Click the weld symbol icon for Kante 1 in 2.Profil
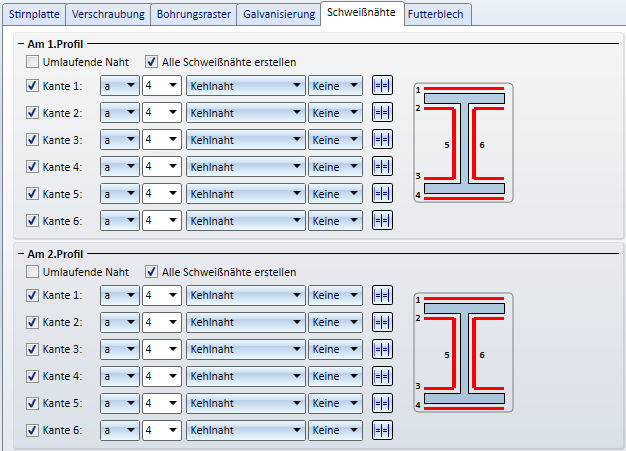The width and height of the screenshot is (626, 451). 382,295
